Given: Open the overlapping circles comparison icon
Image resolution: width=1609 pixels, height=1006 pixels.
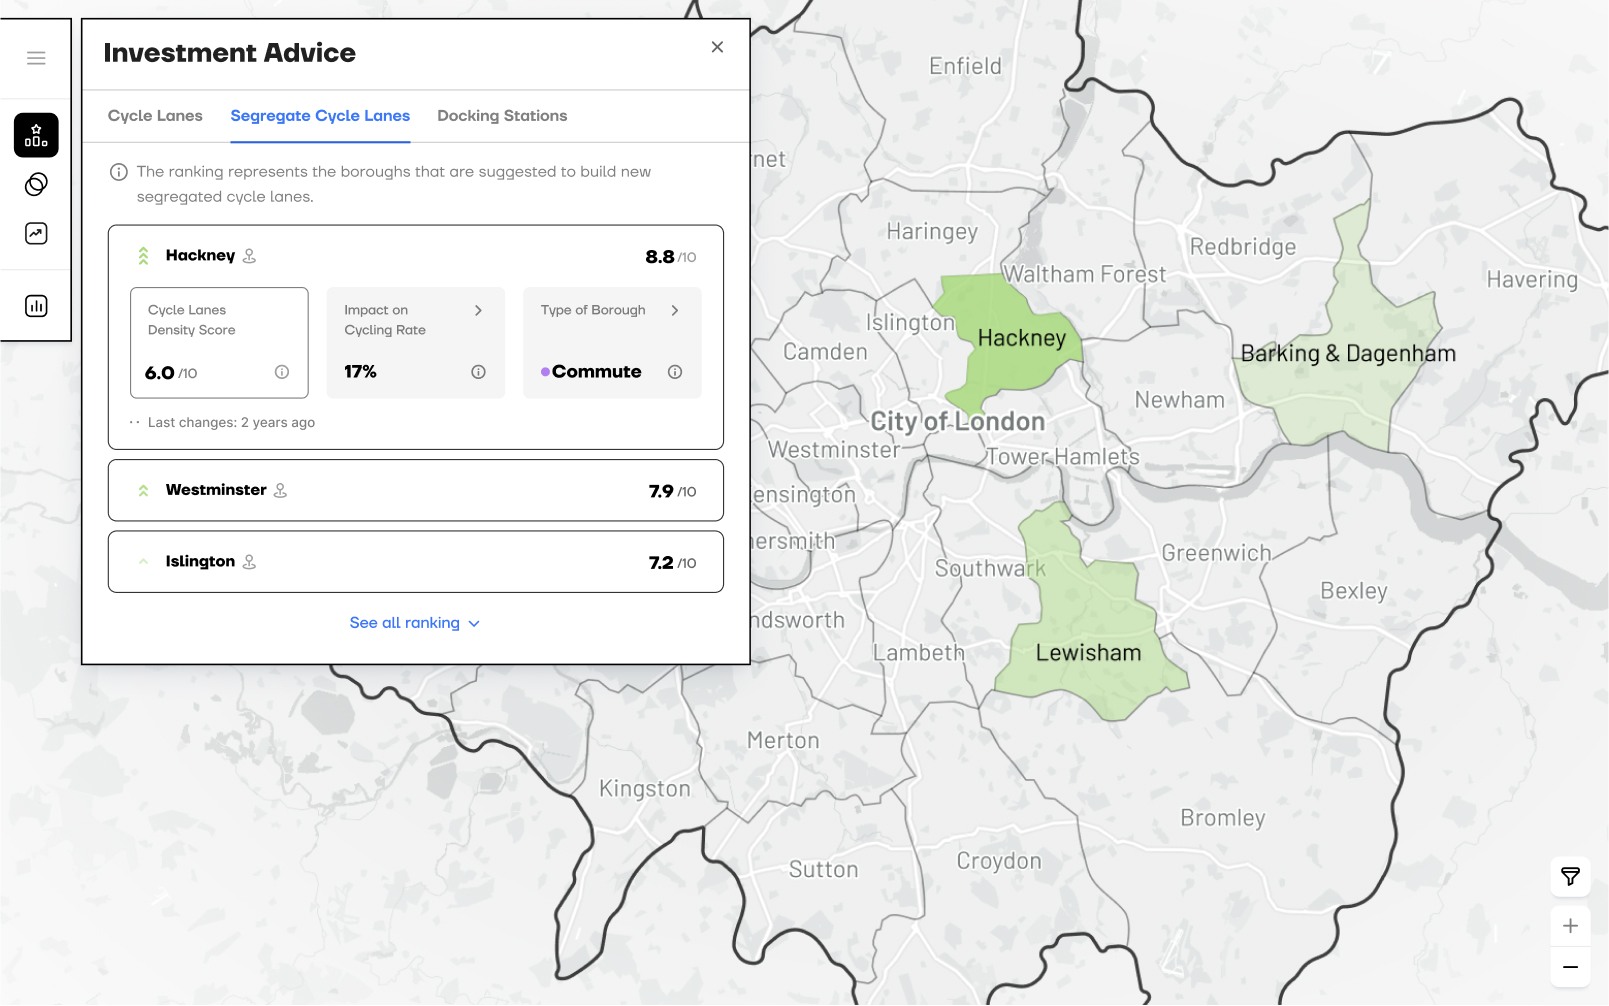Looking at the screenshot, I should point(36,184).
